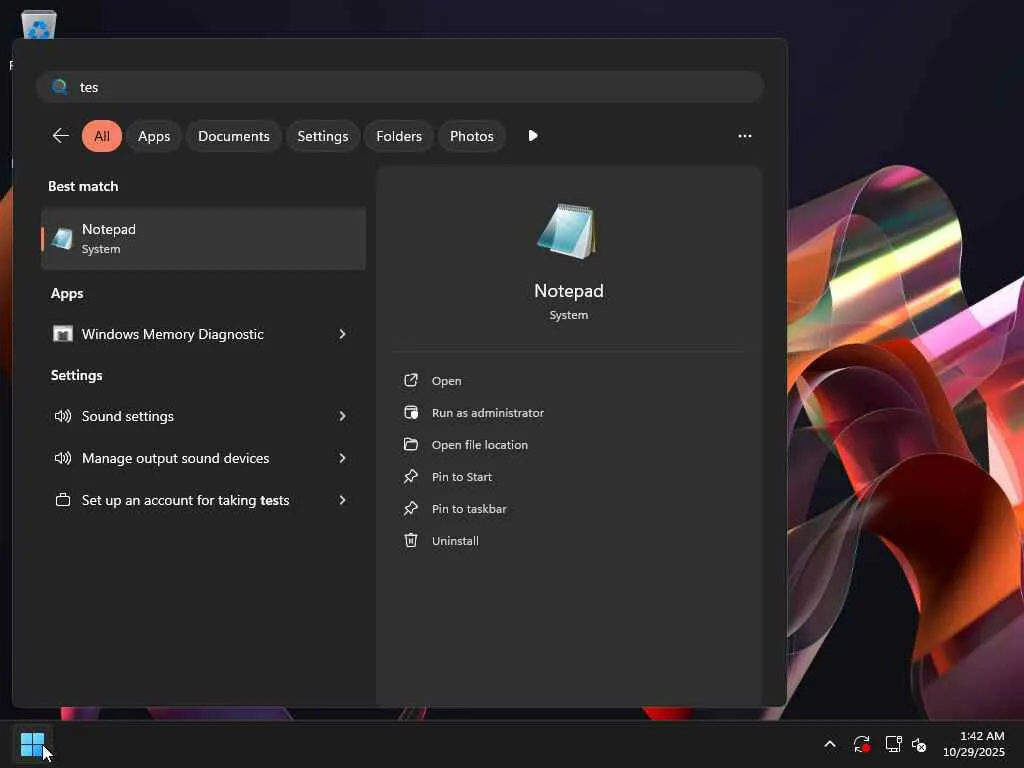Show more filter tabs with the play arrow
Image resolution: width=1024 pixels, height=768 pixels.
pos(533,136)
